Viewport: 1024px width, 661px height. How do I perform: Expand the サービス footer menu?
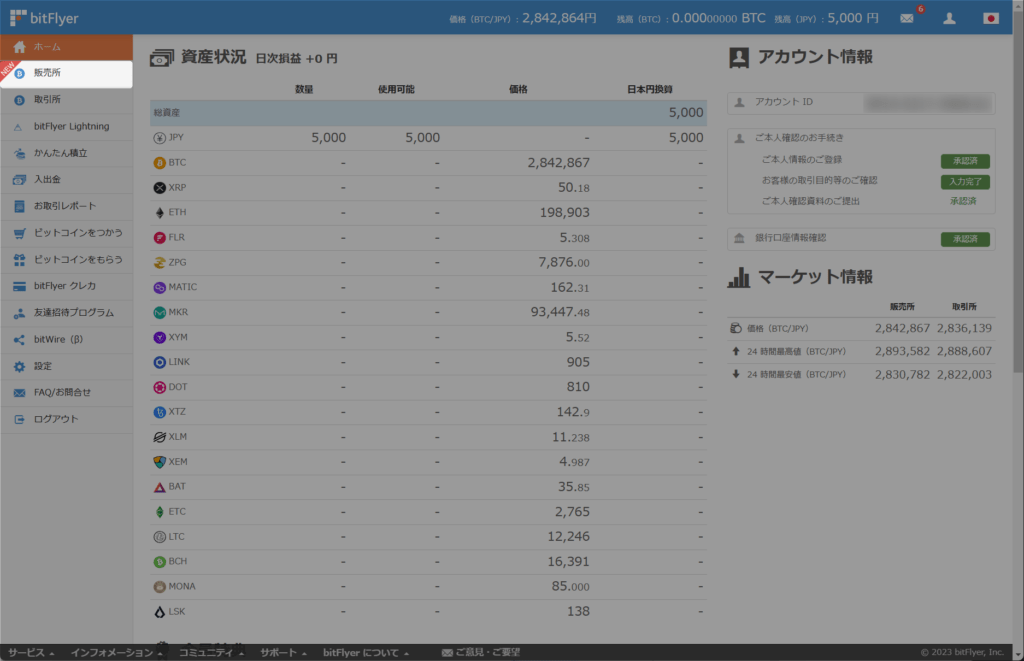[x=31, y=653]
